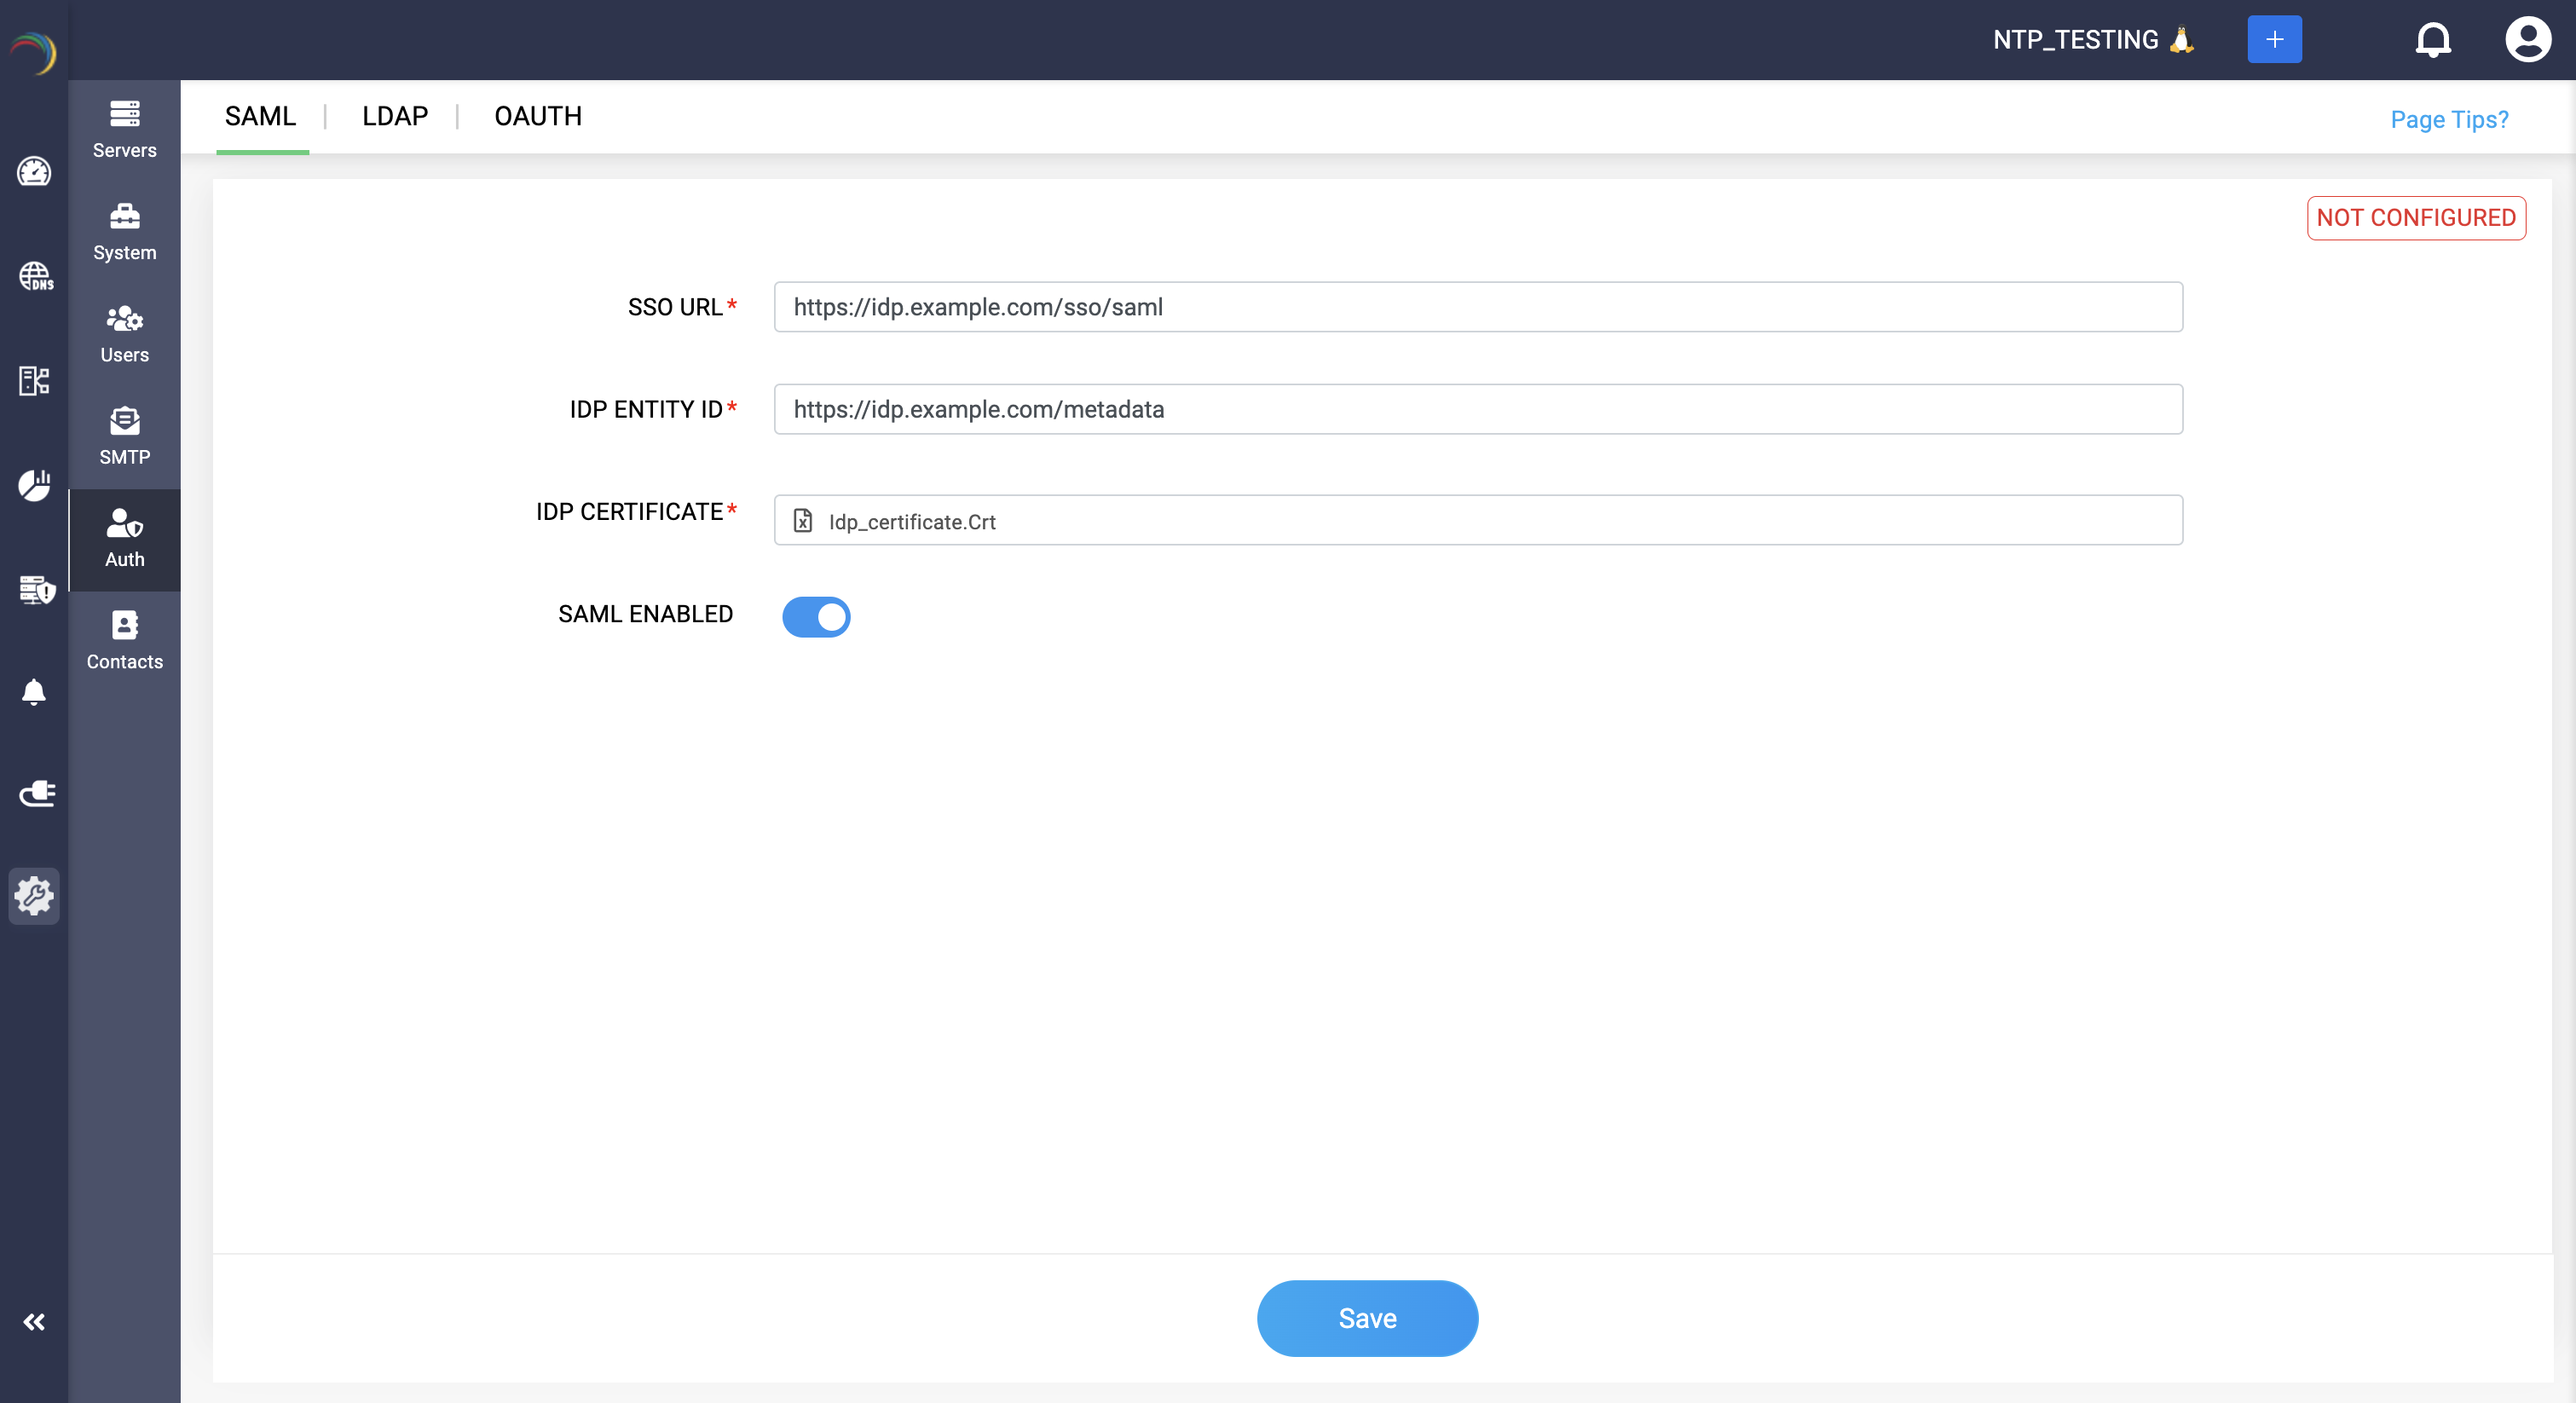Image resolution: width=2576 pixels, height=1403 pixels.
Task: Collapse the sidebar with double-chevron arrow
Action: click(x=34, y=1322)
